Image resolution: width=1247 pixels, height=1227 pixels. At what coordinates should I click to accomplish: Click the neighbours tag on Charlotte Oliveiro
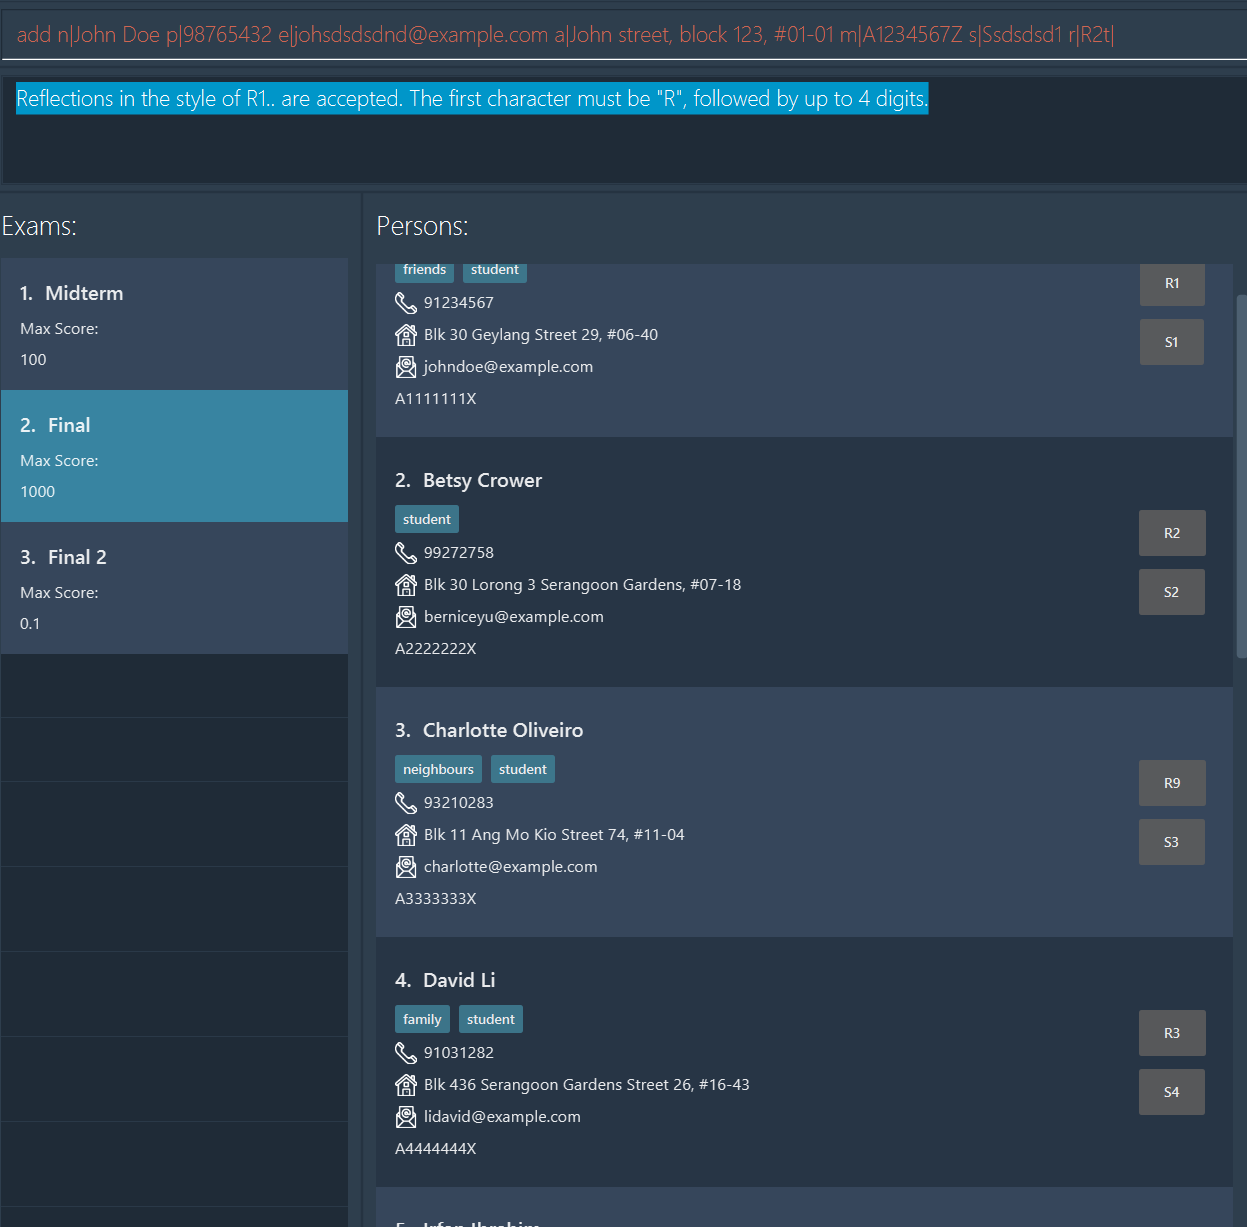point(438,769)
